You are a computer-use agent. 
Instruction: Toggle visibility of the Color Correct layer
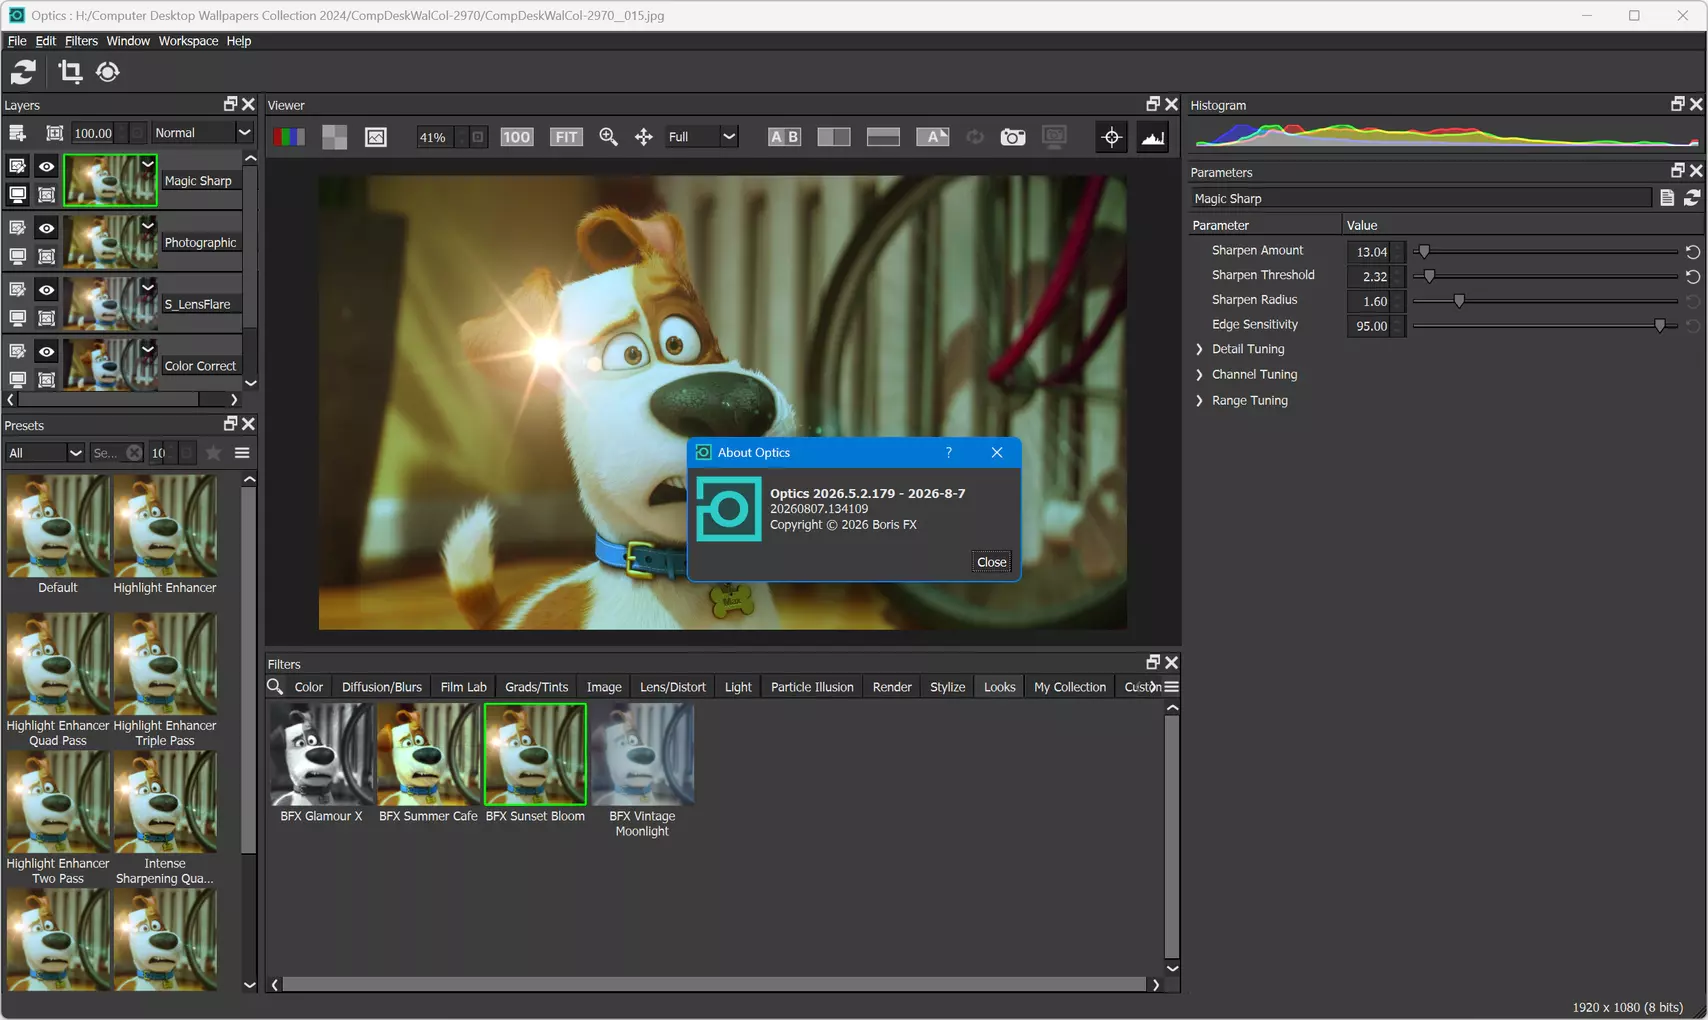pos(46,352)
